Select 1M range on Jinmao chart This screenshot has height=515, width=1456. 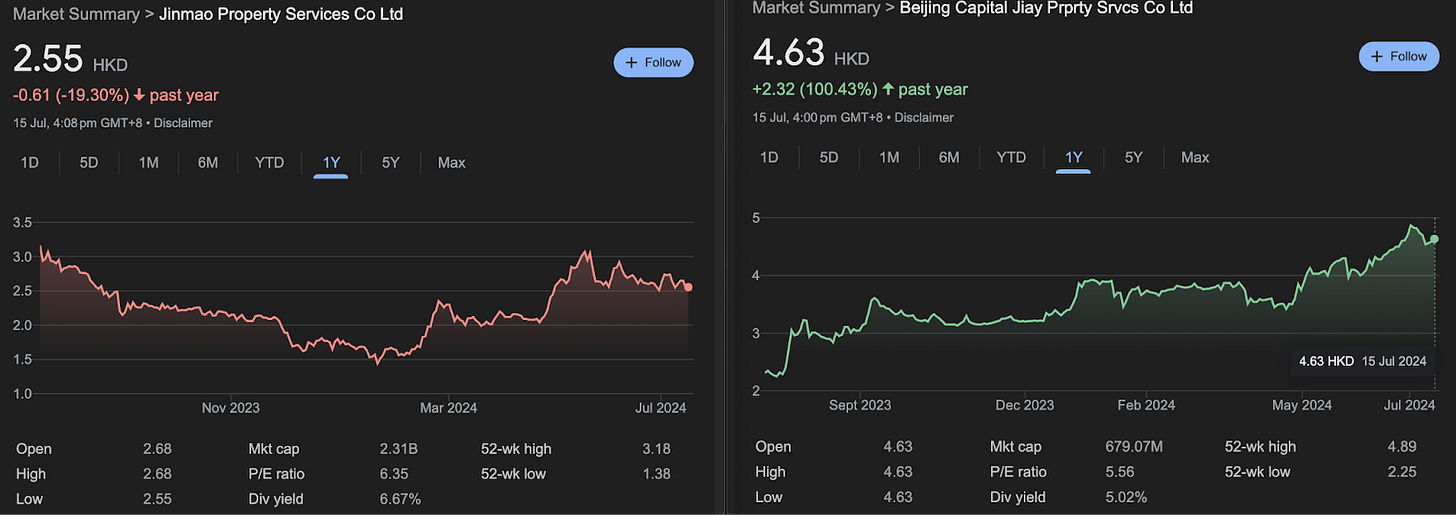(149, 162)
